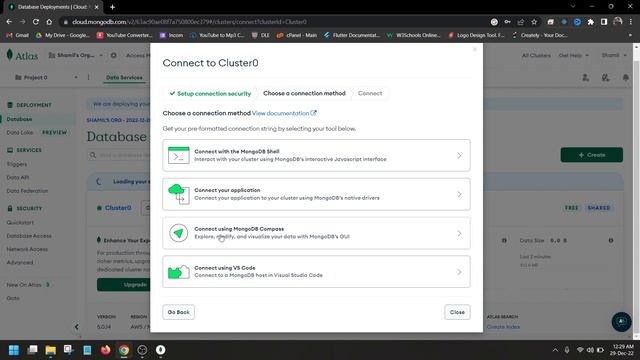Choose Connect your application option
This screenshot has height=360, width=640.
(x=316, y=194)
